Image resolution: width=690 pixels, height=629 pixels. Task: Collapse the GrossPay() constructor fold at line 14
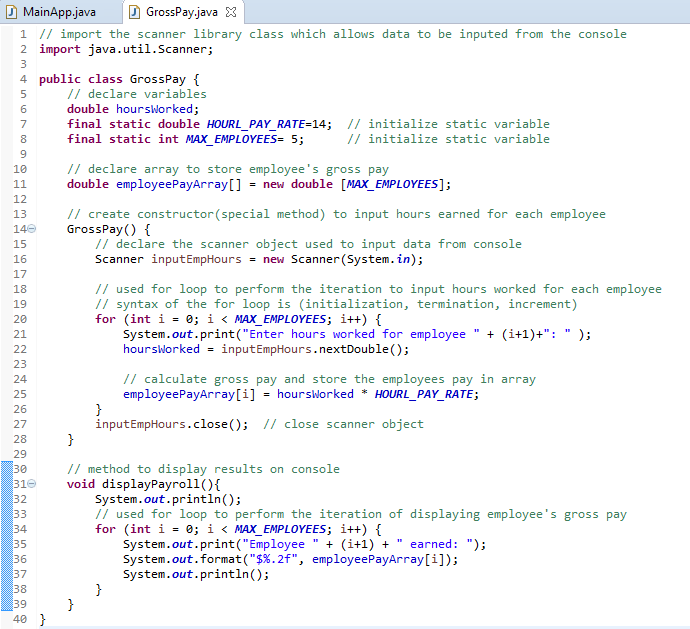tap(32, 228)
